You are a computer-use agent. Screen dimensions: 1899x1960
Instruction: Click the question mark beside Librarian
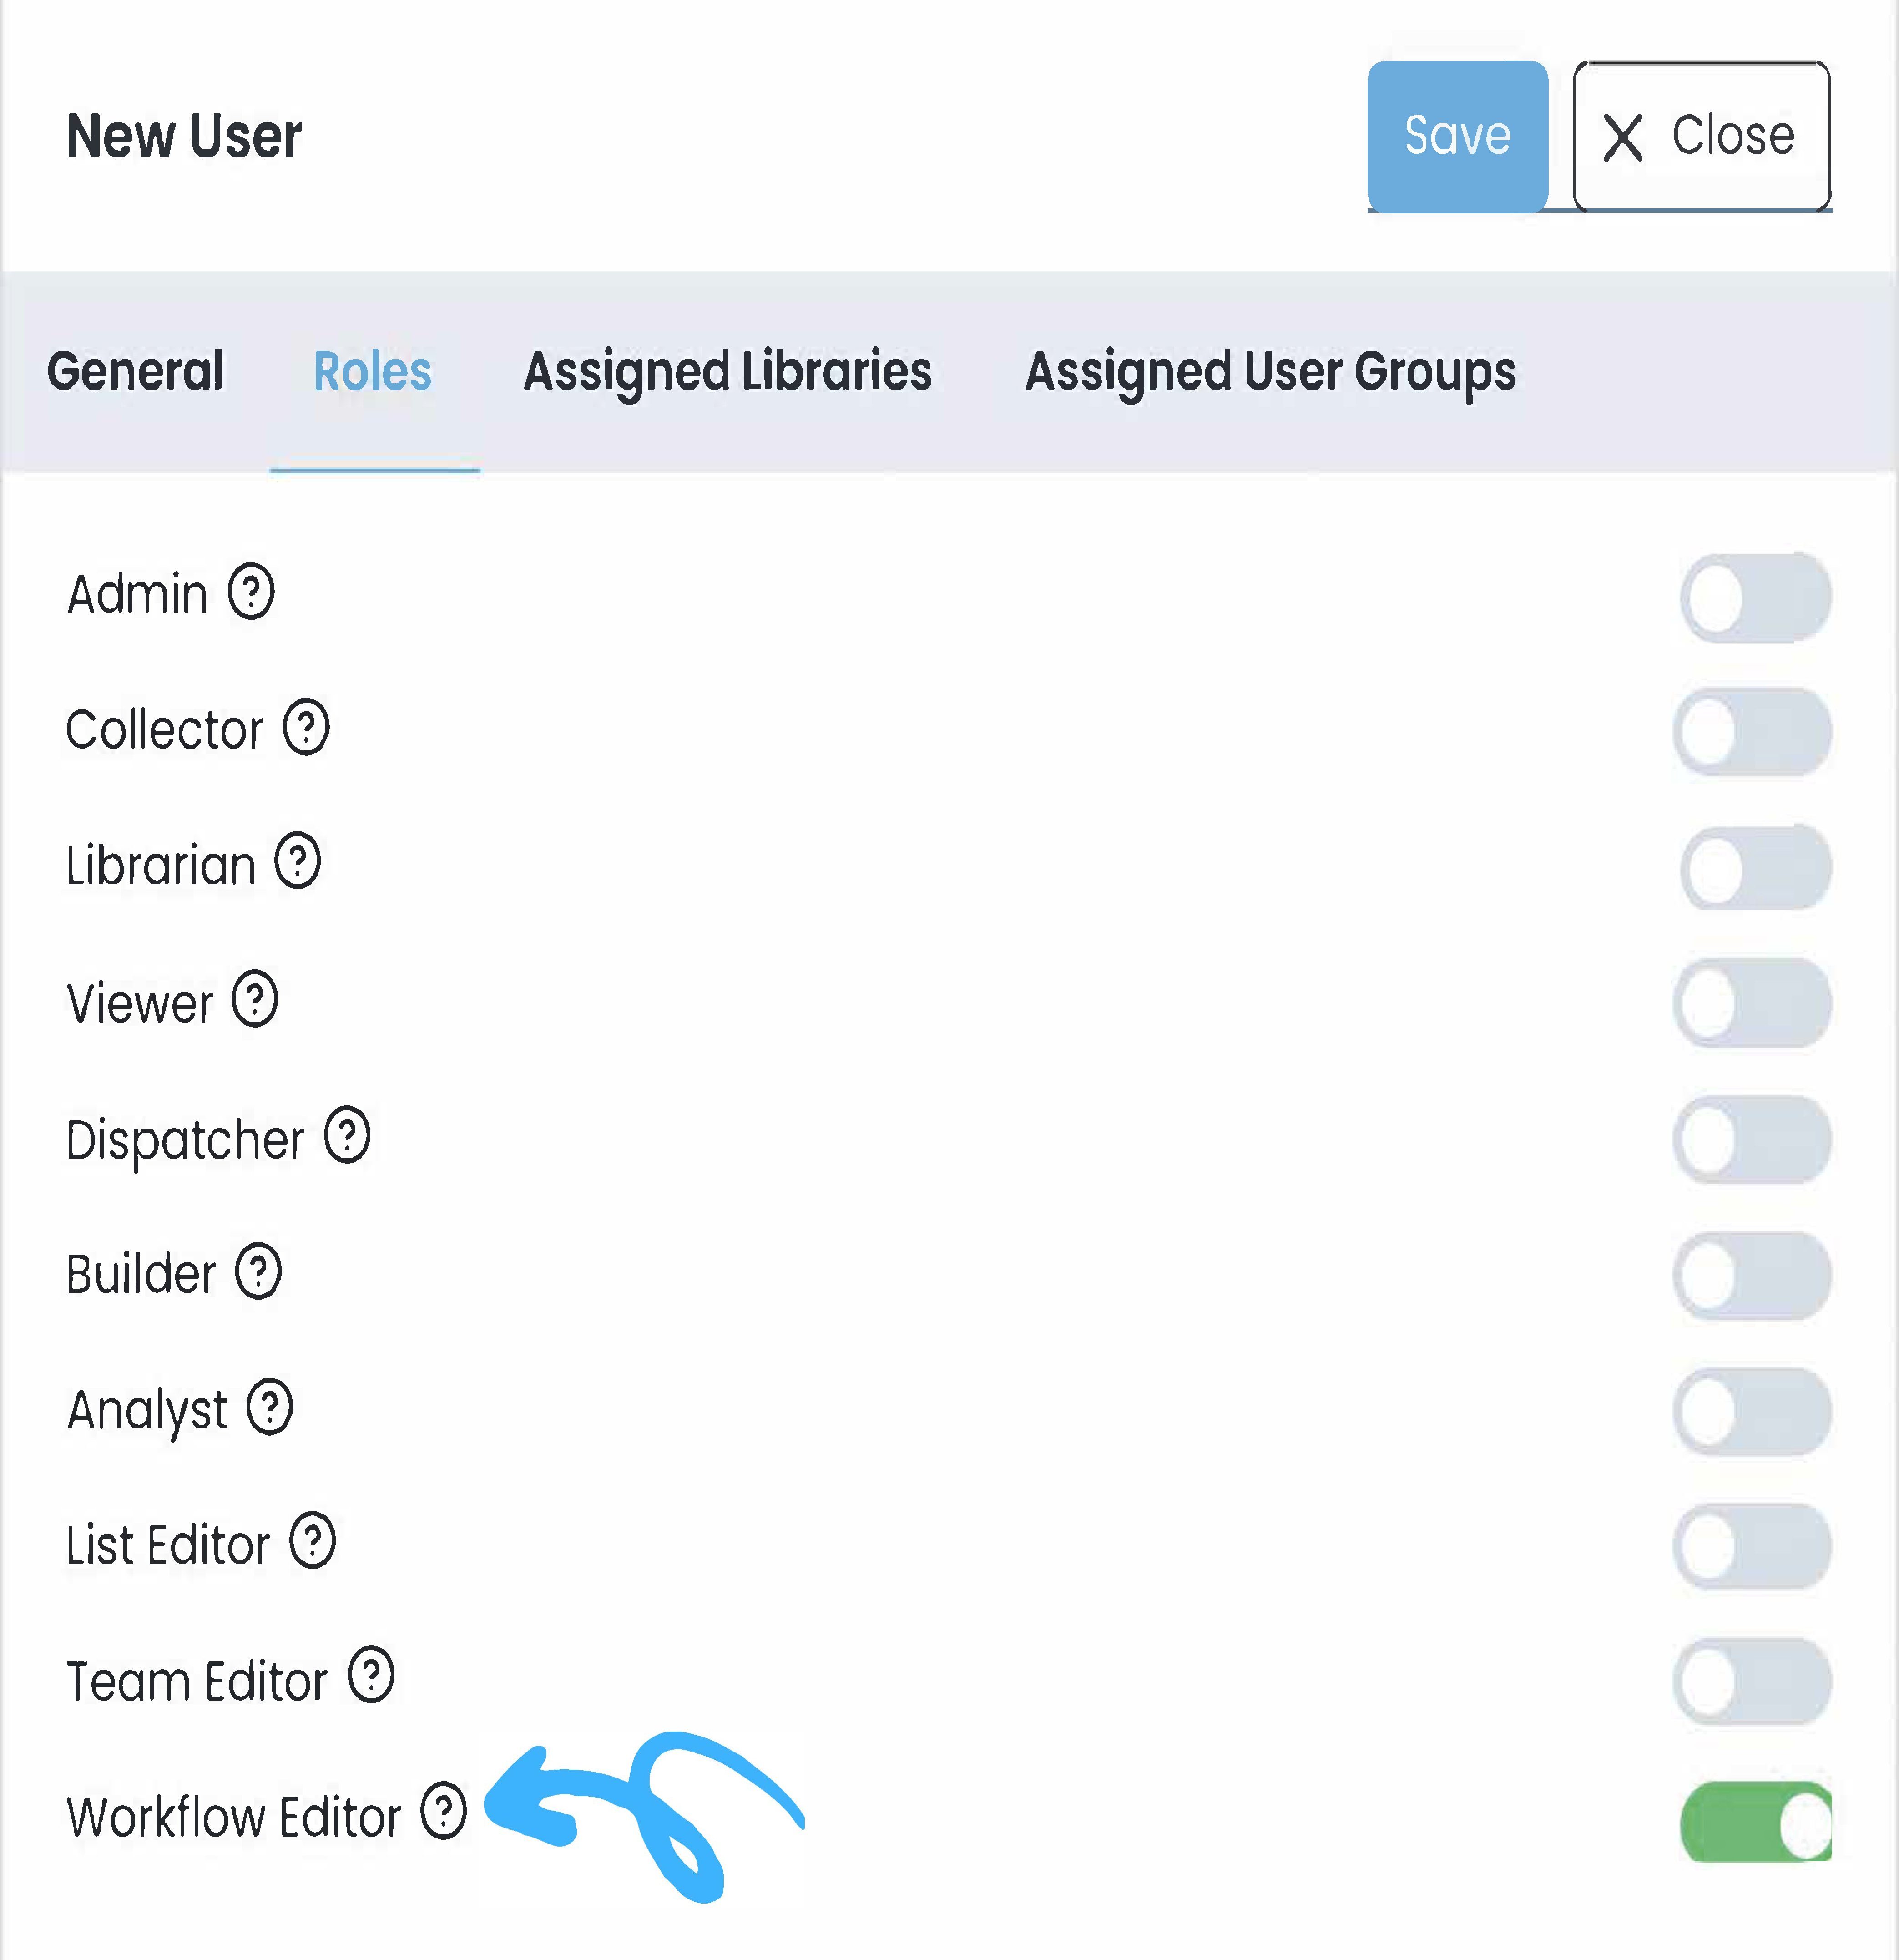[298, 861]
